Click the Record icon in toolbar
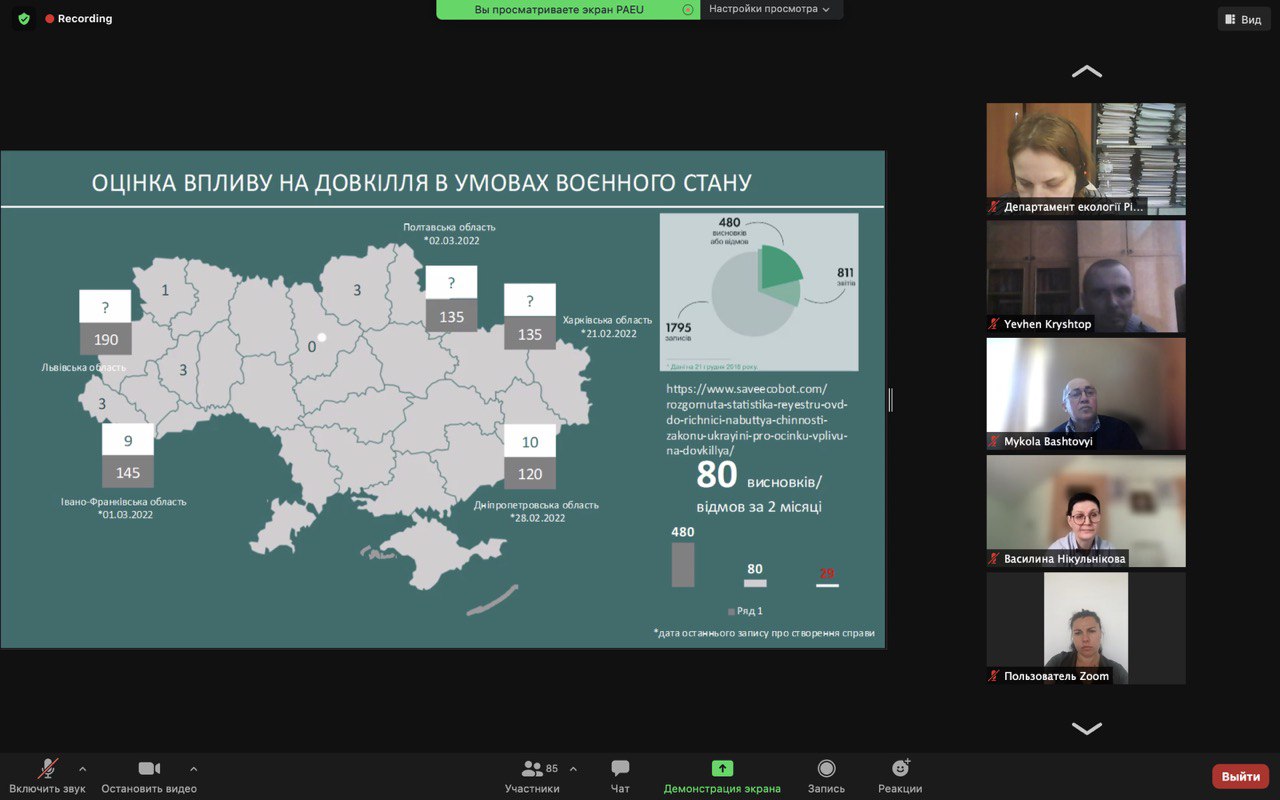Viewport: 1280px width, 800px height. click(826, 769)
